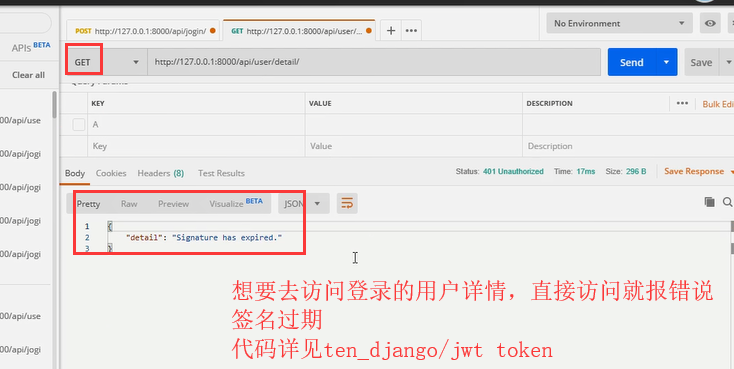Save the current request
Viewport: 734px width, 369px height.
[x=701, y=62]
